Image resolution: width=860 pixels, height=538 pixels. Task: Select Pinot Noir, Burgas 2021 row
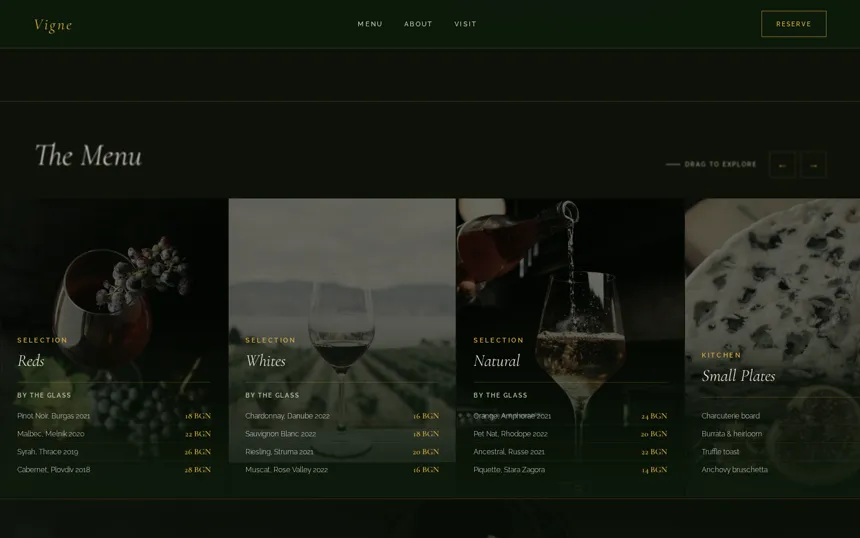click(x=114, y=416)
